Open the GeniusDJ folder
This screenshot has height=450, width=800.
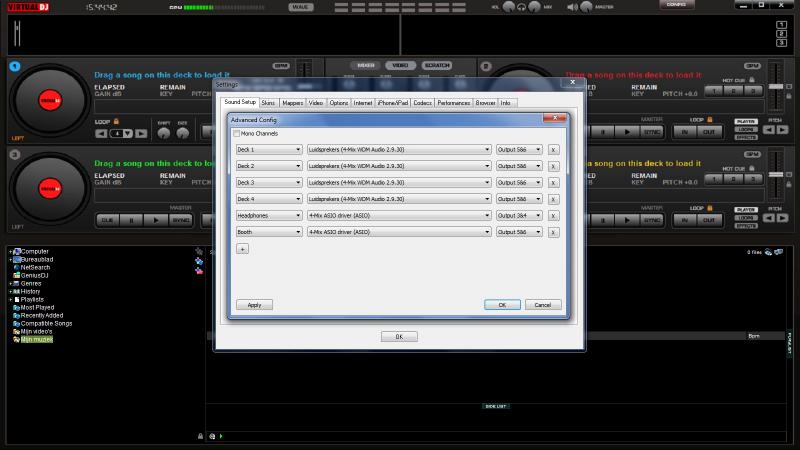34,276
